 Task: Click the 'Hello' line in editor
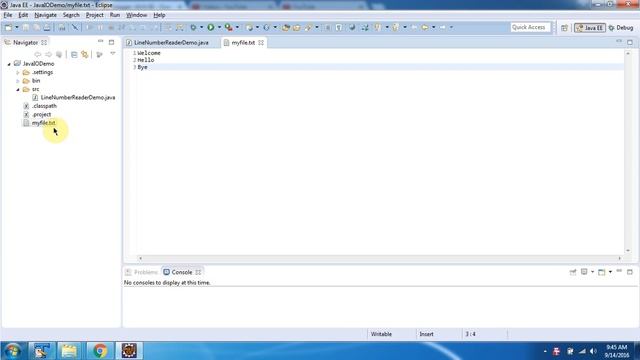point(146,60)
